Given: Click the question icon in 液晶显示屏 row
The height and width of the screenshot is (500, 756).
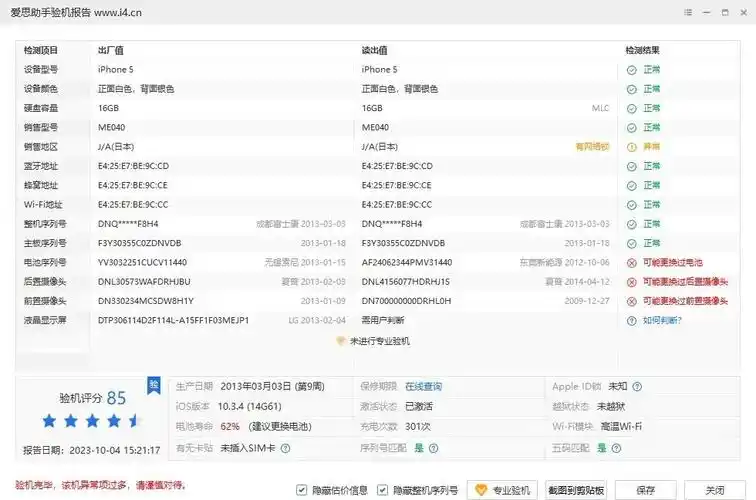Looking at the screenshot, I should pos(632,321).
